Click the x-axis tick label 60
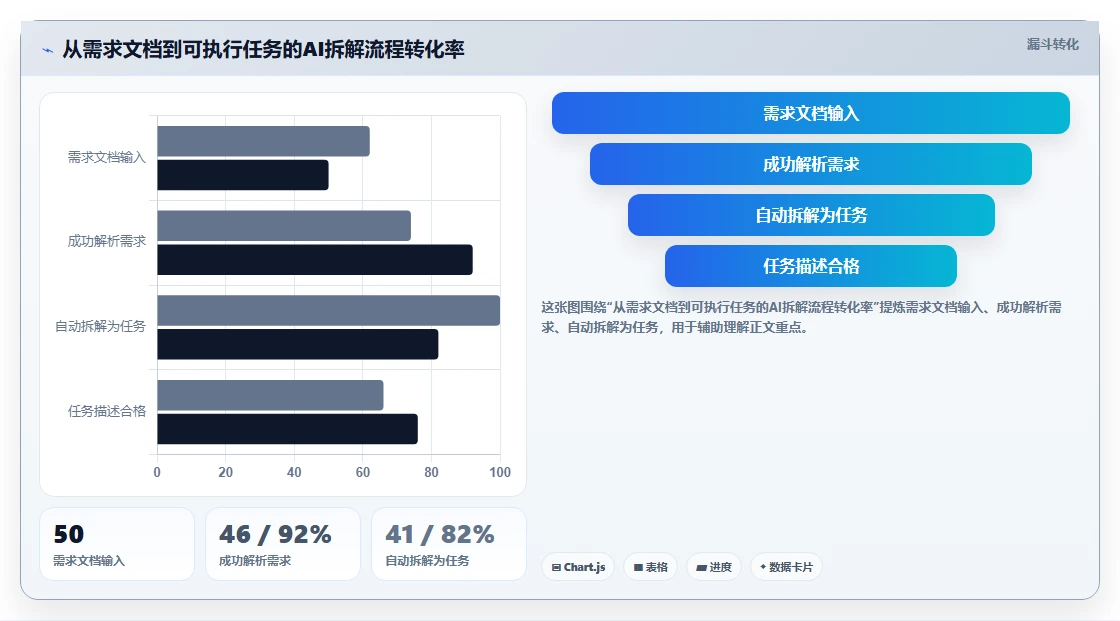The height and width of the screenshot is (621, 1120). pos(363,472)
